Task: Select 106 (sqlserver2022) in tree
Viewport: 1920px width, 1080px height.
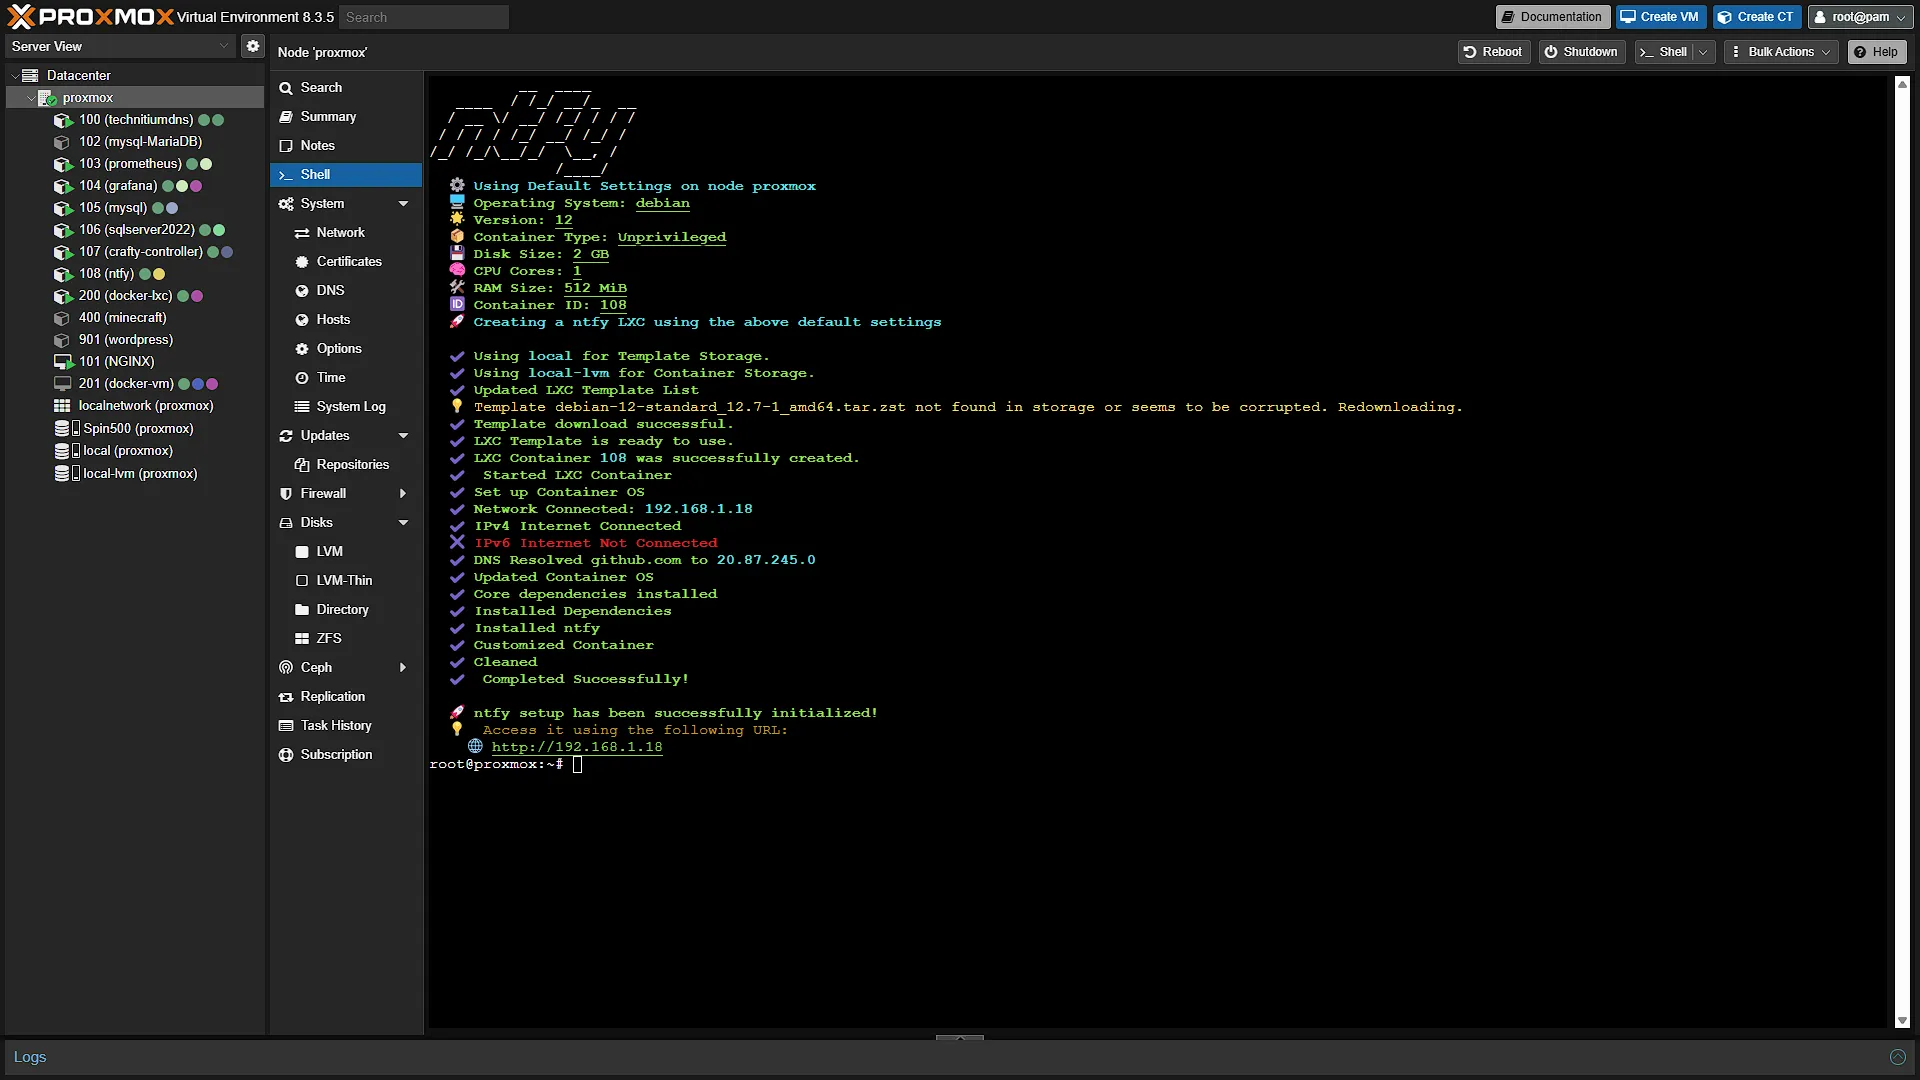Action: 135,230
